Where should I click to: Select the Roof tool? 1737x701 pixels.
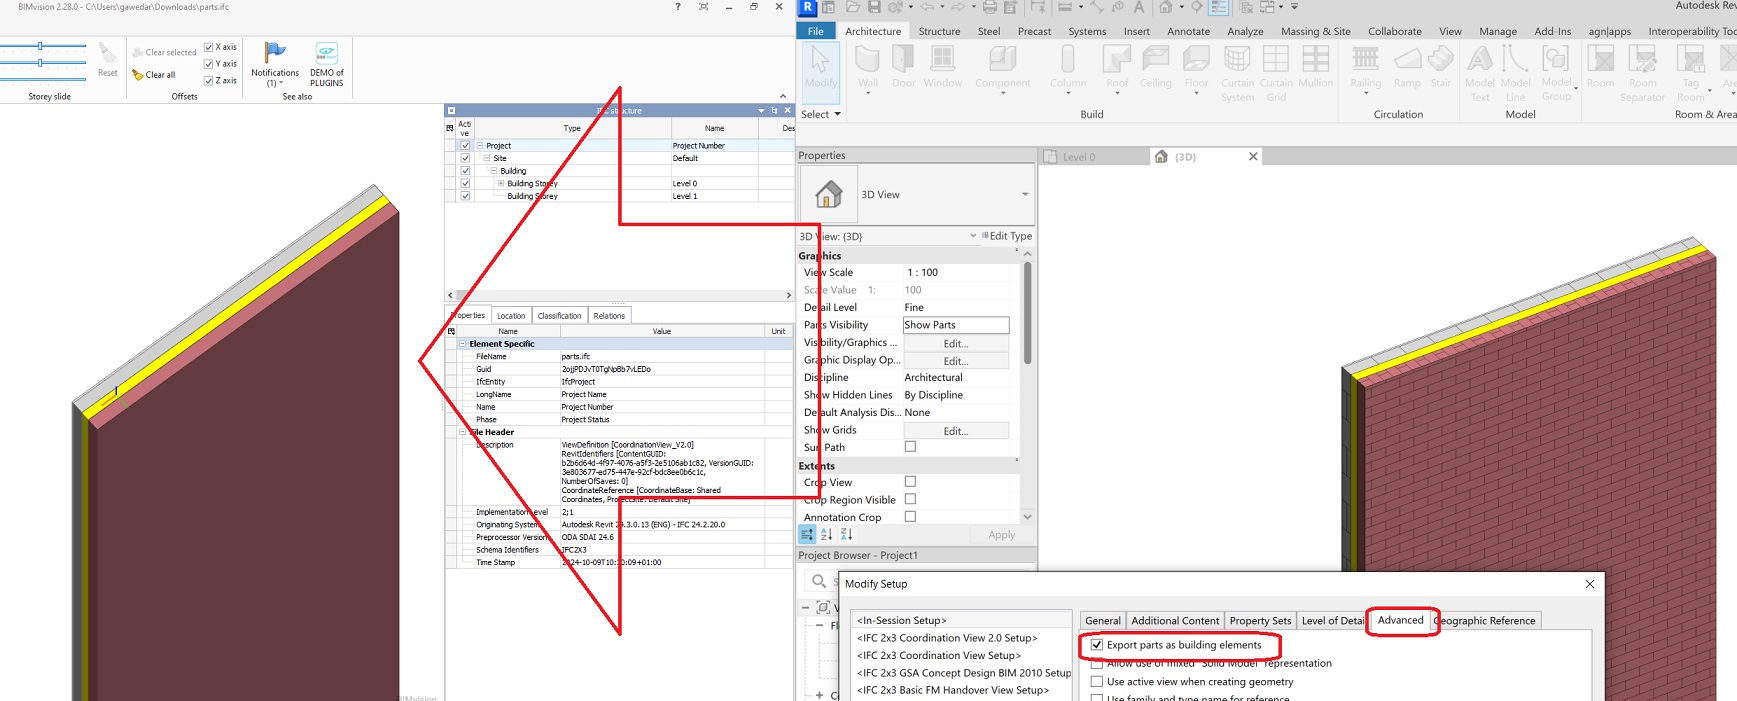1117,68
